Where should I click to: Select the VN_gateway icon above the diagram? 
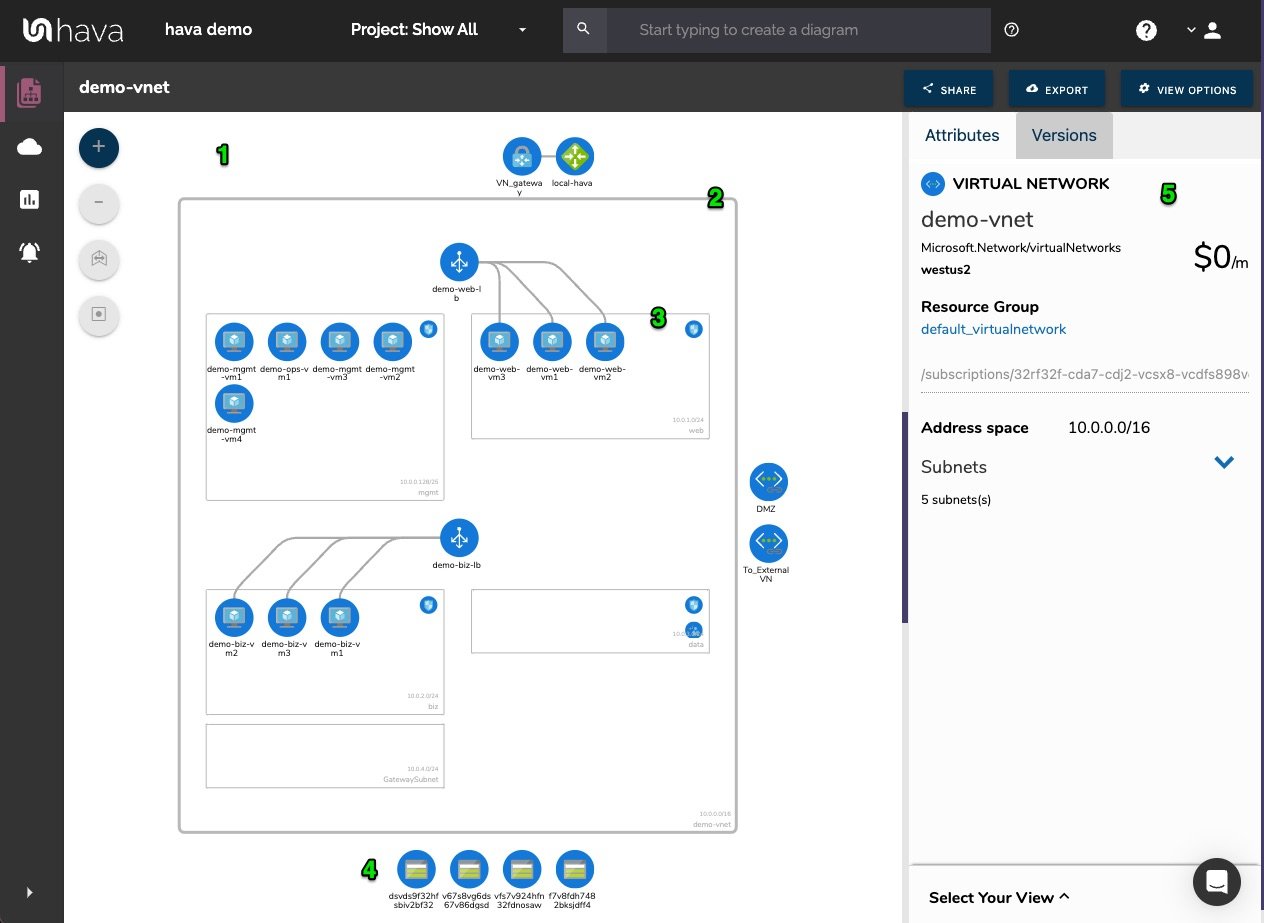[521, 156]
